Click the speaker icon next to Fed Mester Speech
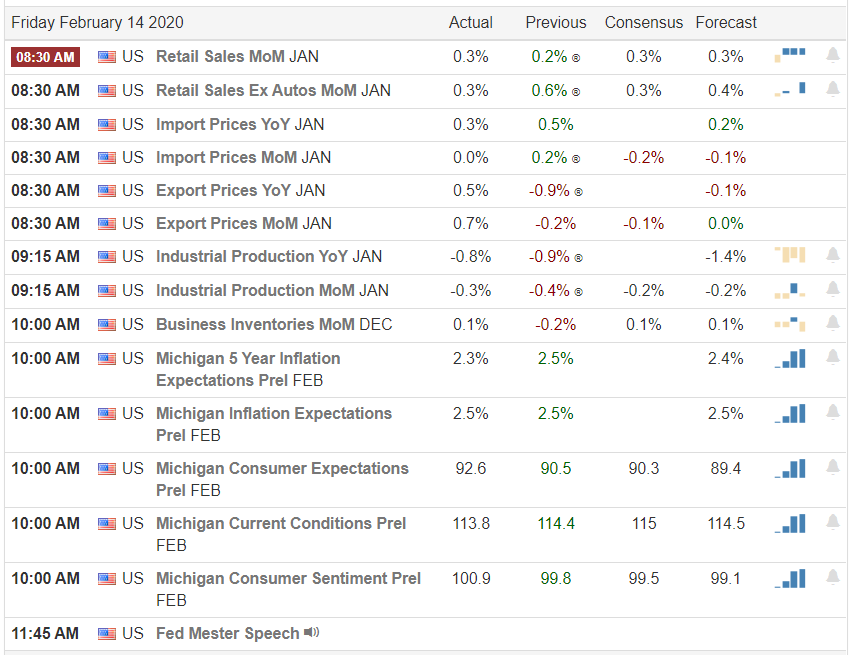Screen dimensions: 852x655 pos(312,633)
